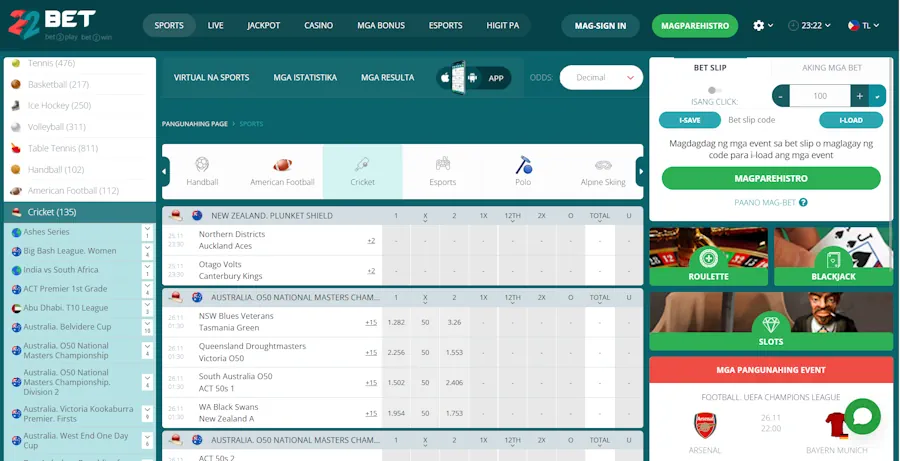Switch to the Bet Slip tab

[710, 68]
